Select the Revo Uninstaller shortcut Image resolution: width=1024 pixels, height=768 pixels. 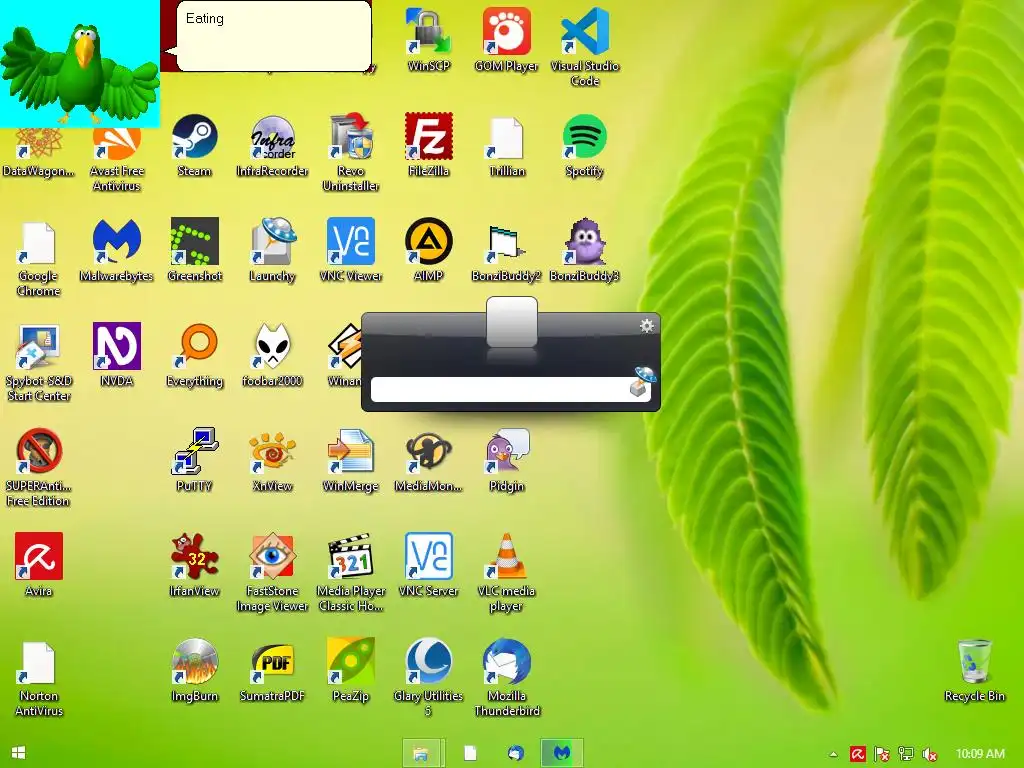pos(351,152)
